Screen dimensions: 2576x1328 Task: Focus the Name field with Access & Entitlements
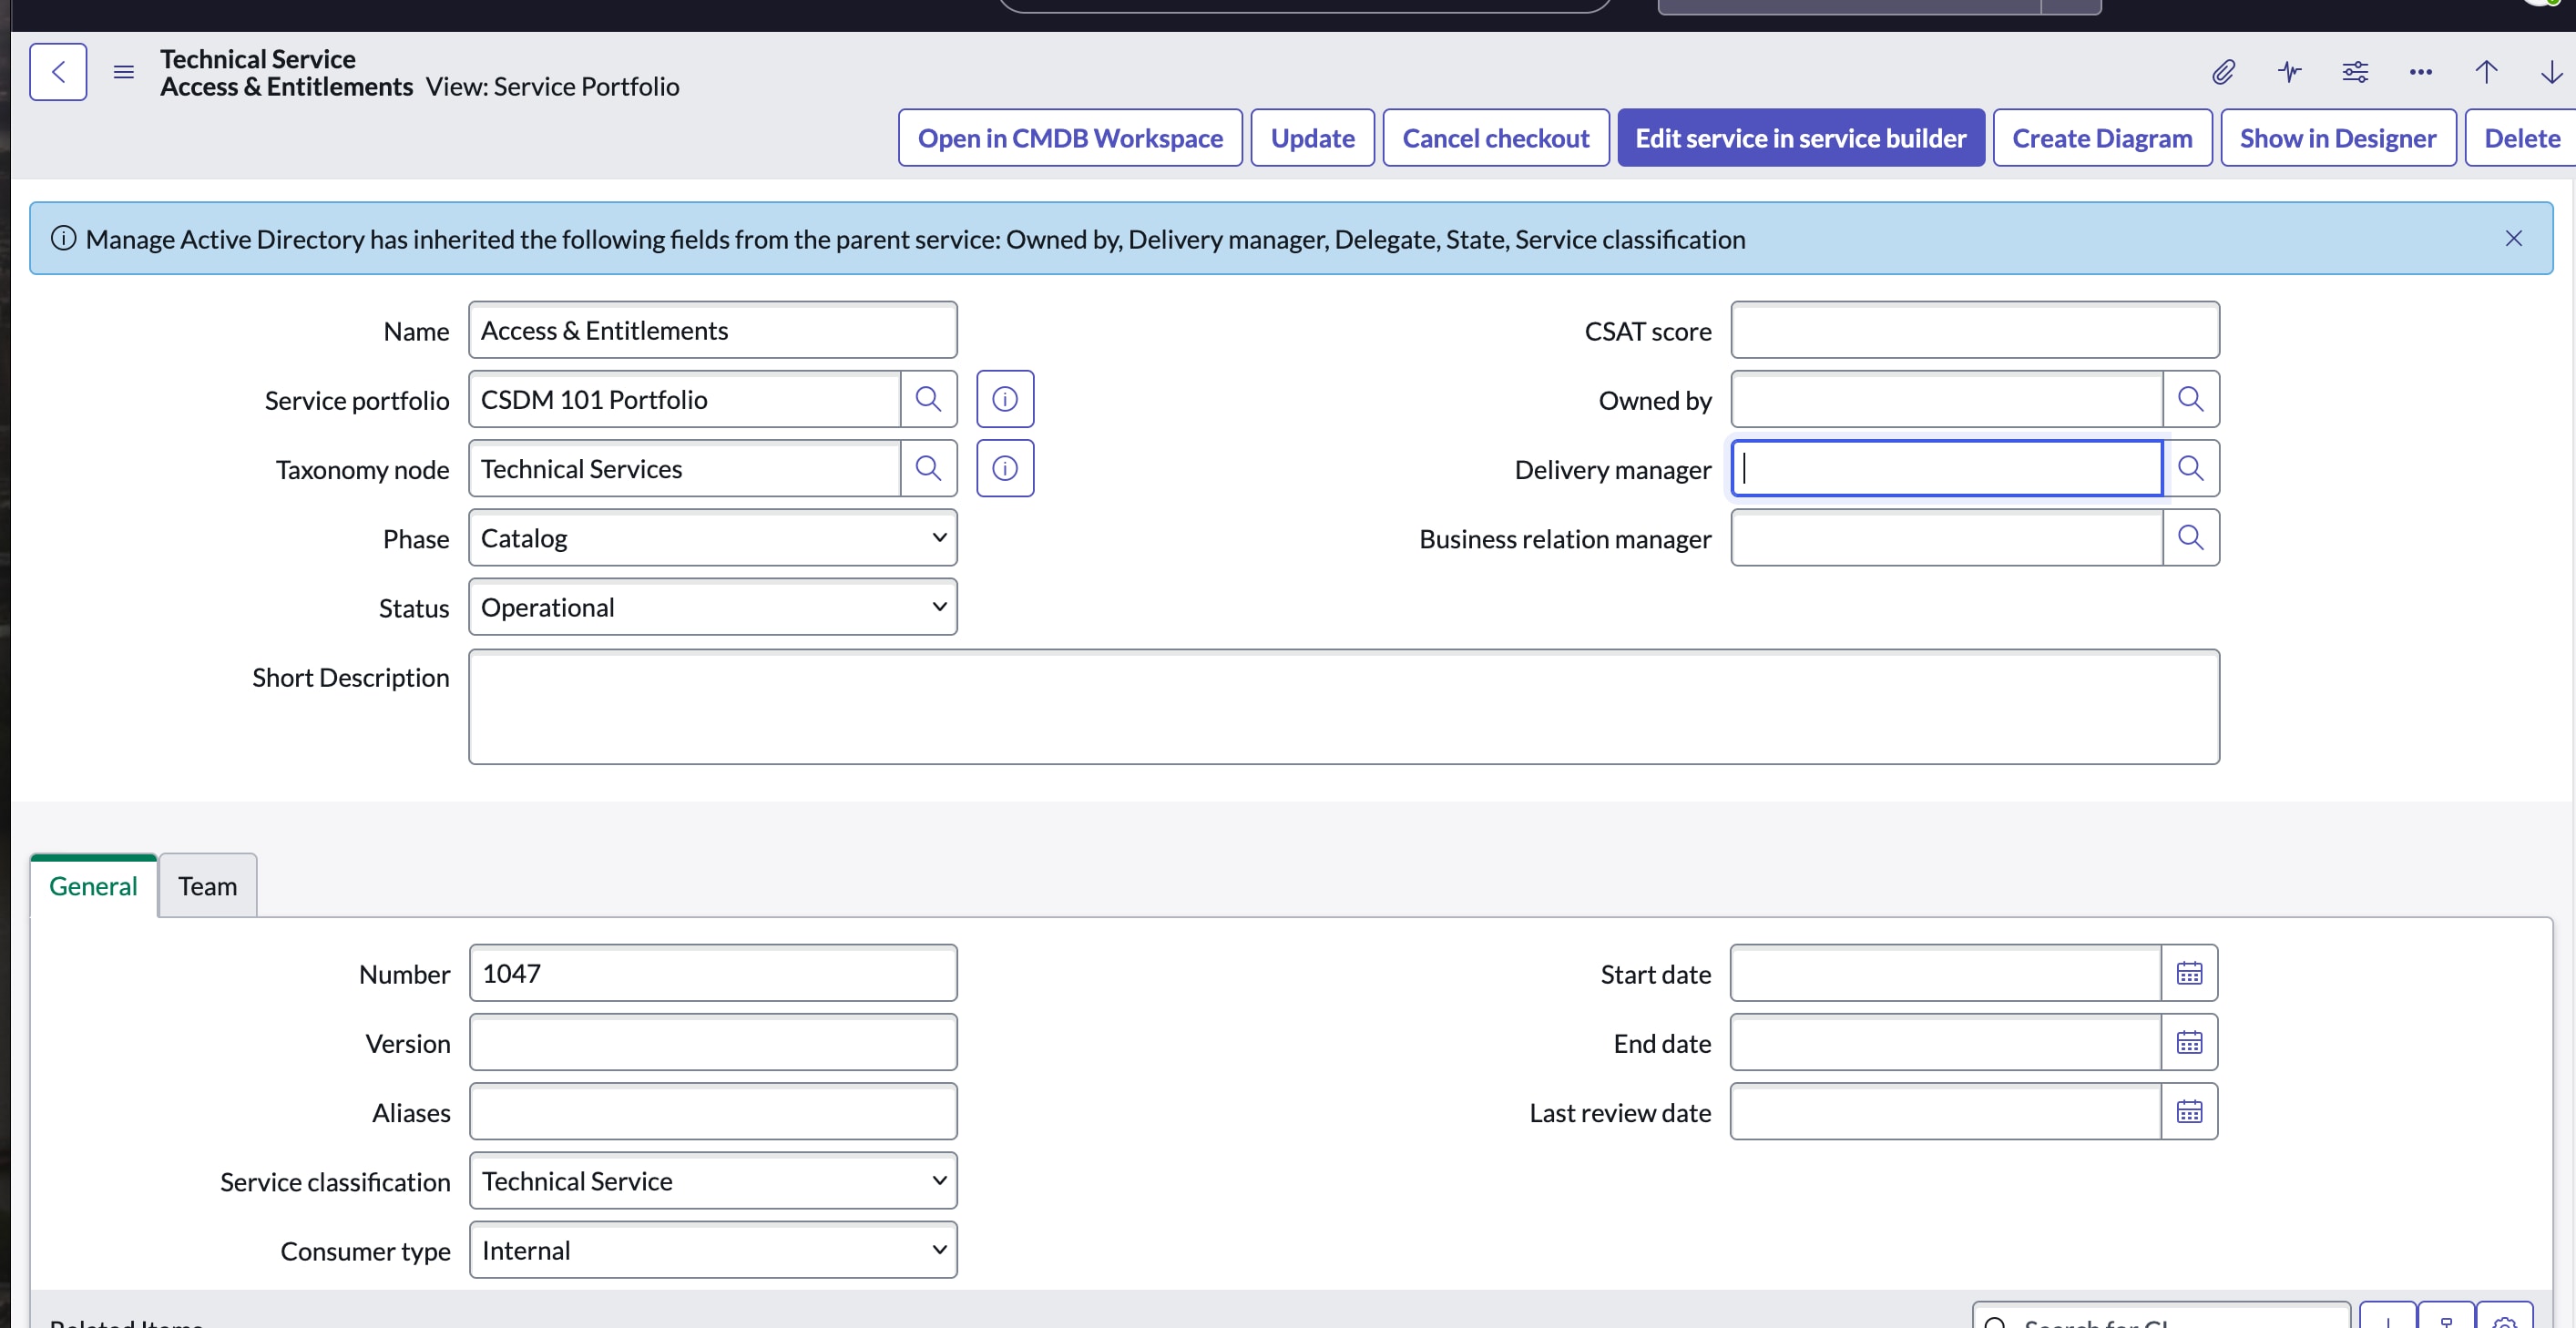pyautogui.click(x=712, y=330)
